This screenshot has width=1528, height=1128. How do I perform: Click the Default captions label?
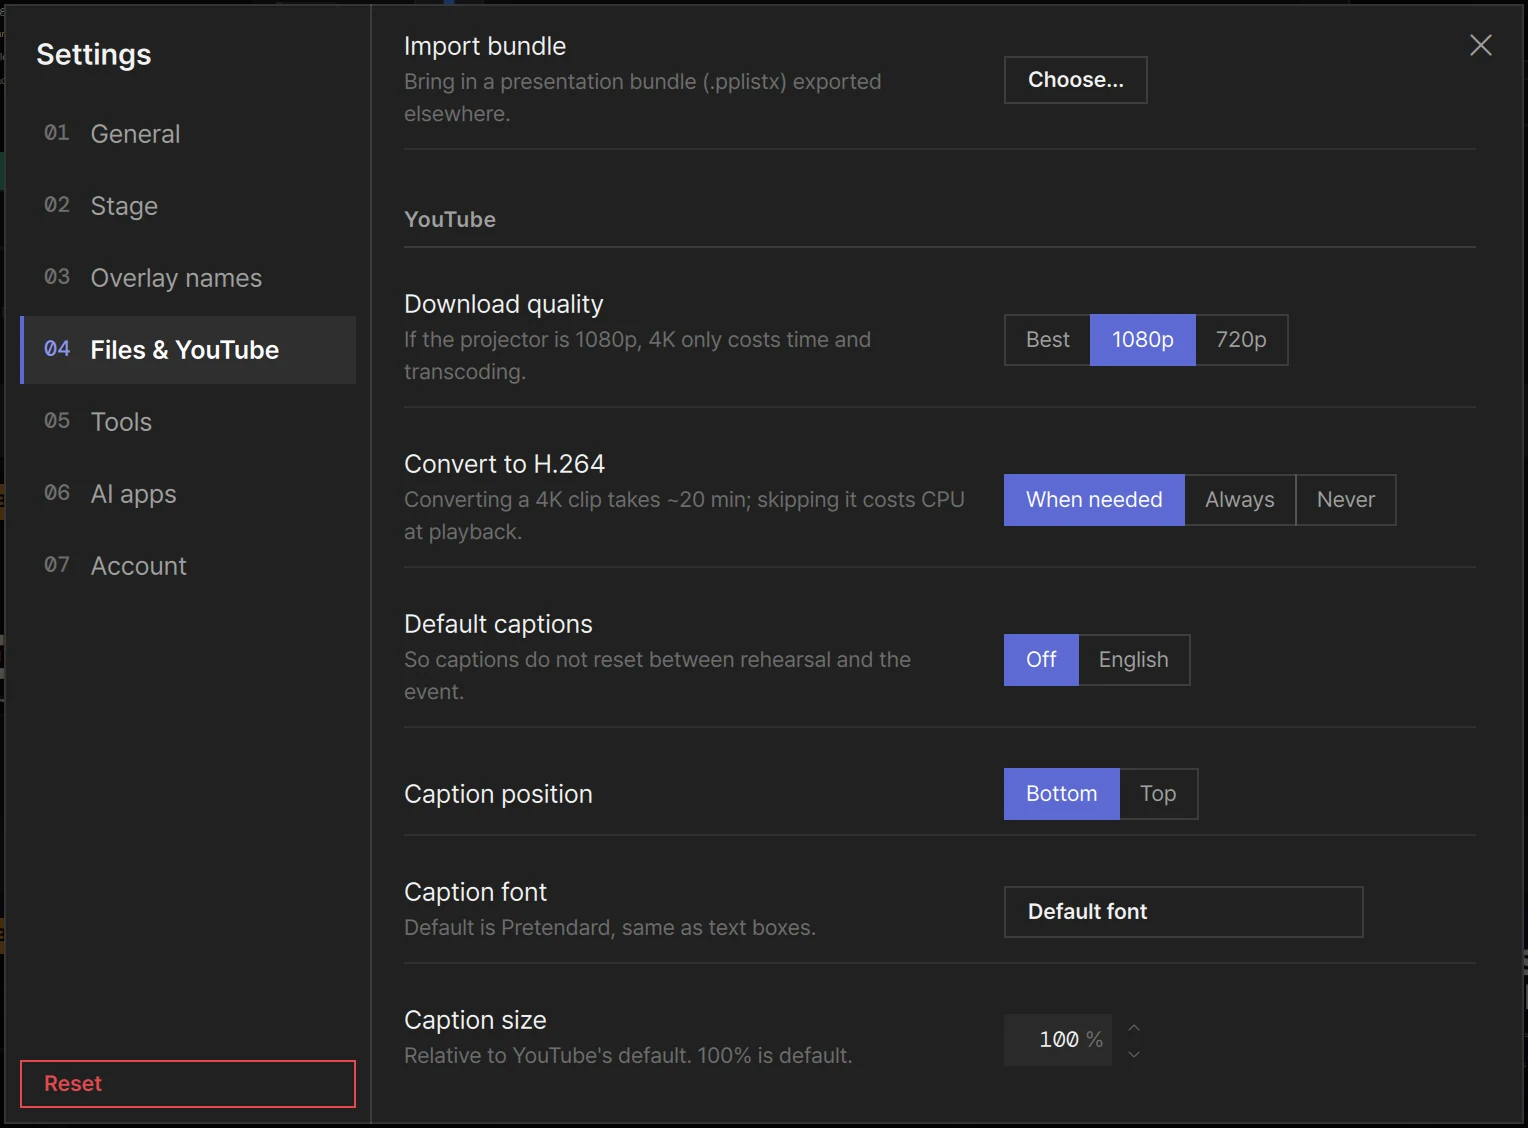[498, 624]
